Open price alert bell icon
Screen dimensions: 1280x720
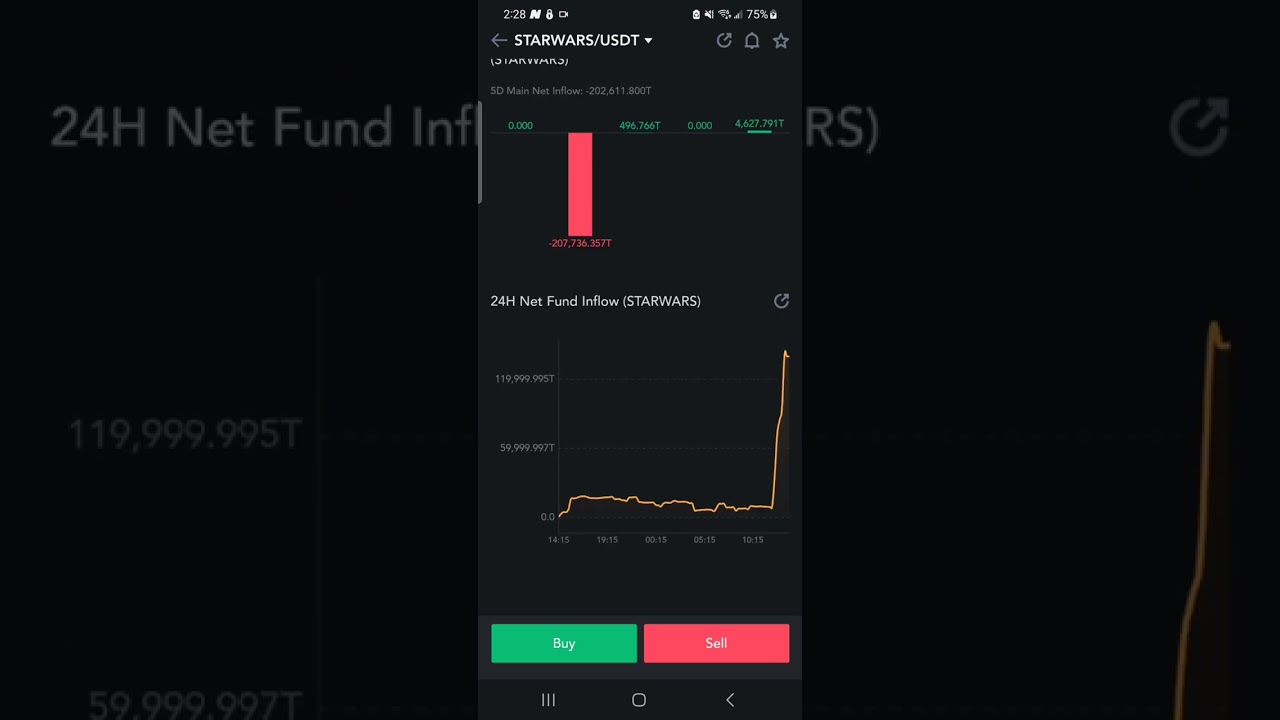coord(752,40)
